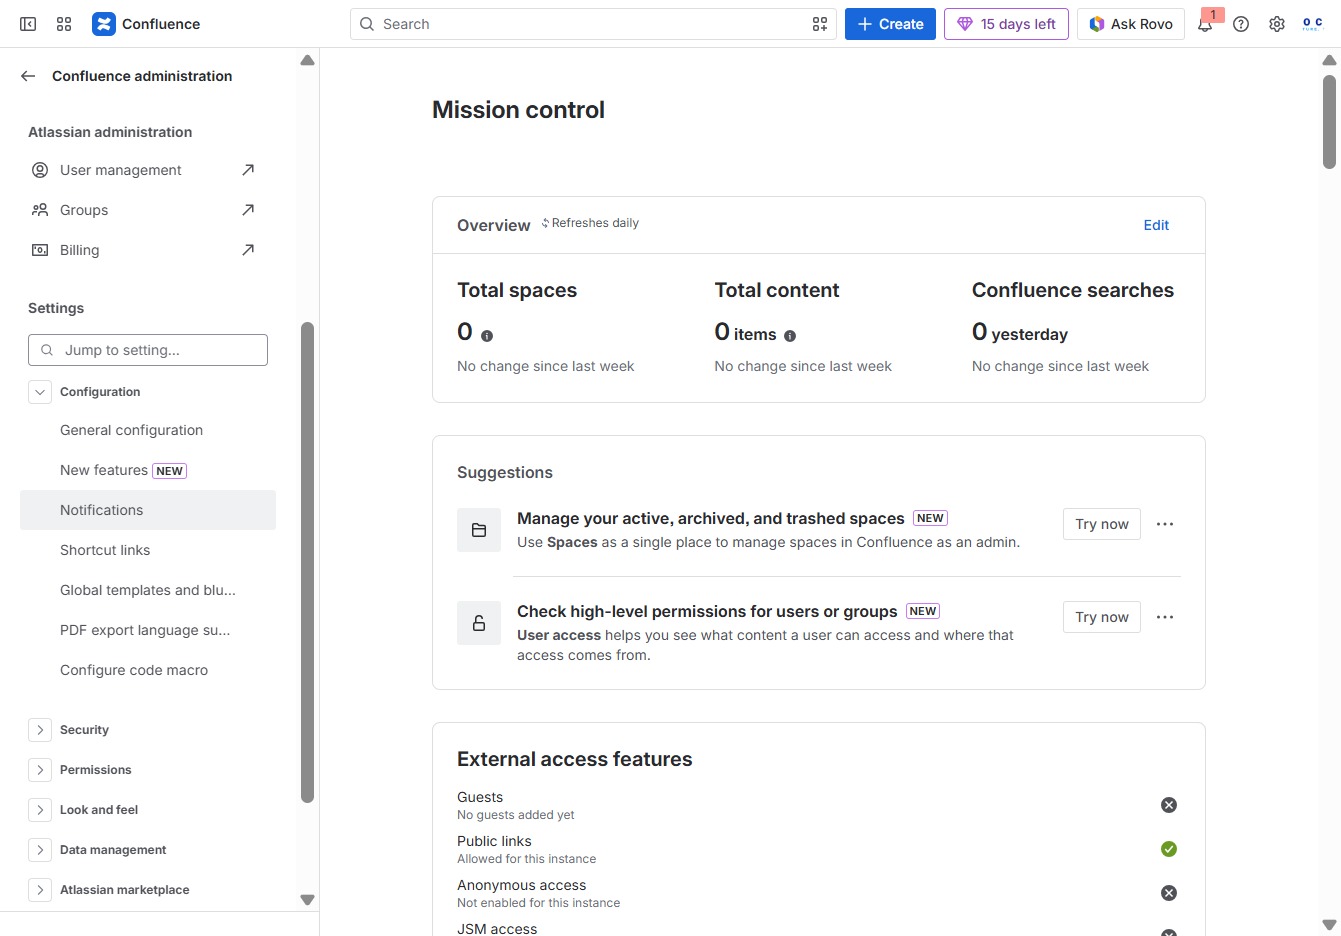Click the Groups people icon
This screenshot has width=1341, height=936.
[x=40, y=210]
